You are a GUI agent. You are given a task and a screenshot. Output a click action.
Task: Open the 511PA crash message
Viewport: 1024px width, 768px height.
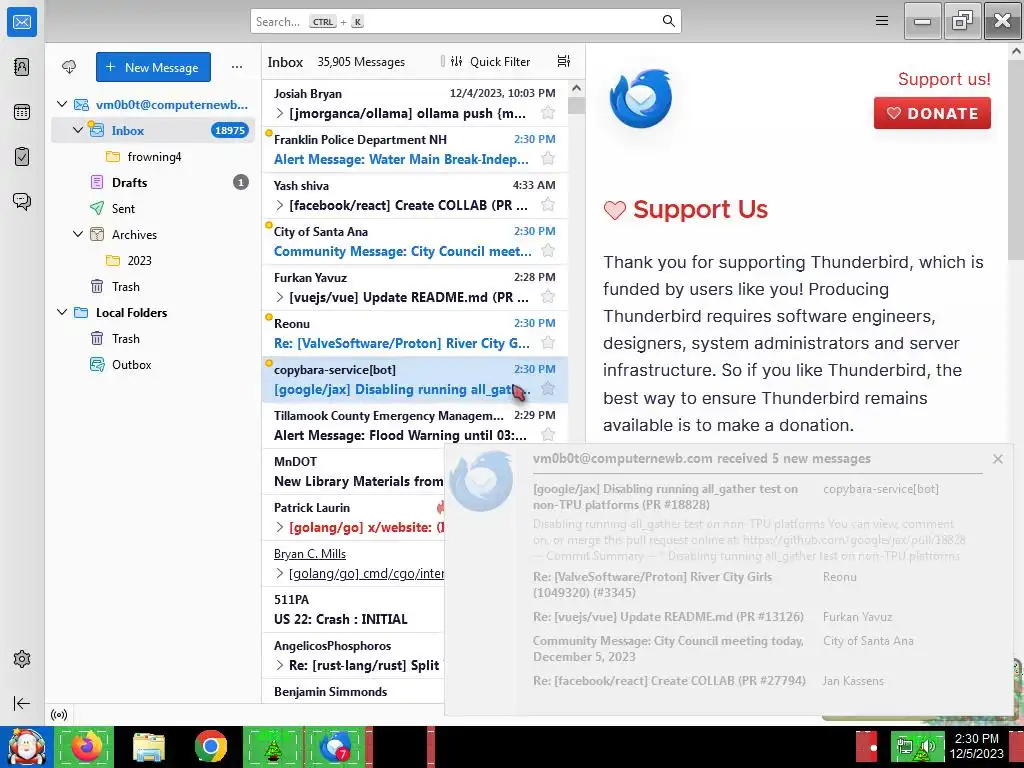click(353, 609)
